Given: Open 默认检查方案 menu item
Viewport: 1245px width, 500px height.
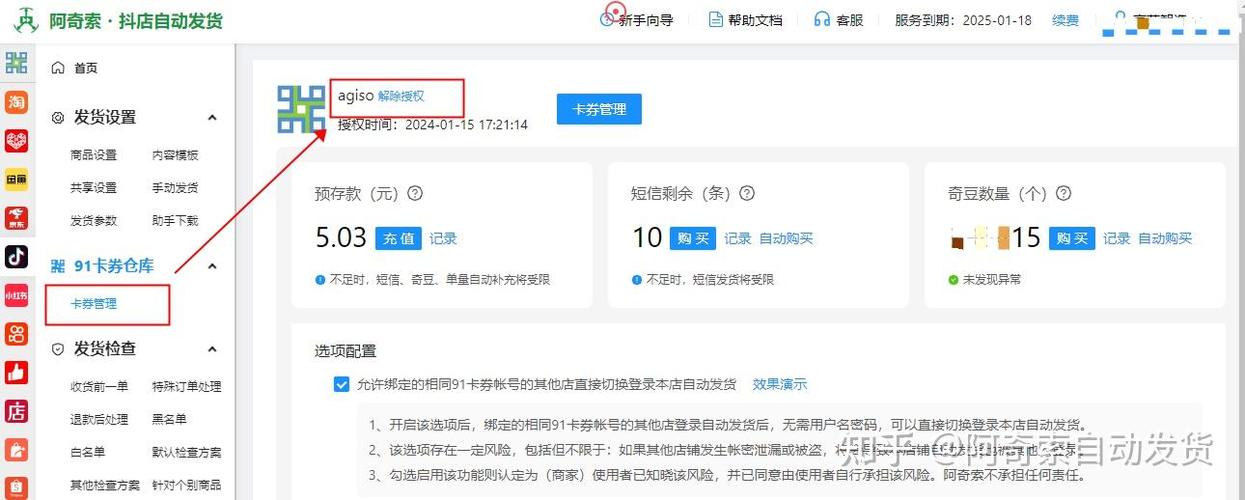Looking at the screenshot, I should coord(187,453).
